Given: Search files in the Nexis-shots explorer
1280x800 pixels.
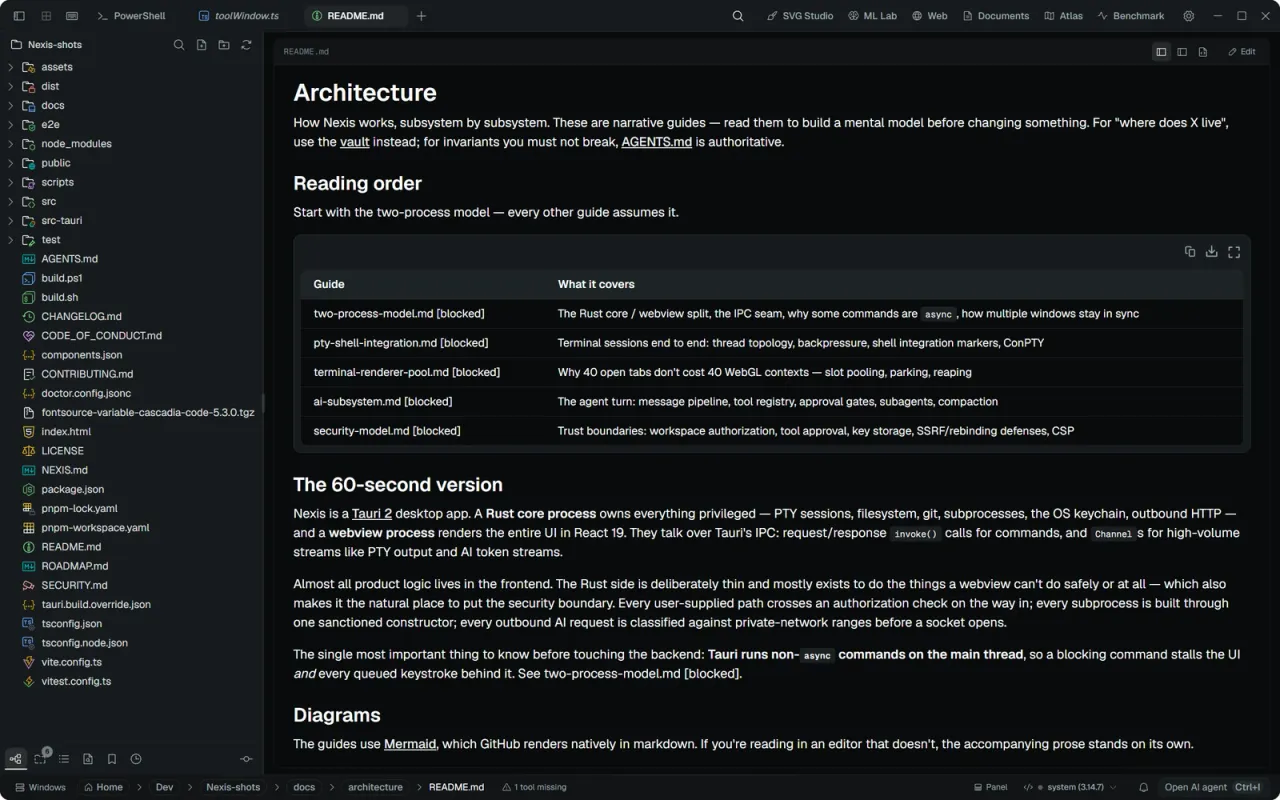Looking at the screenshot, I should click(179, 45).
